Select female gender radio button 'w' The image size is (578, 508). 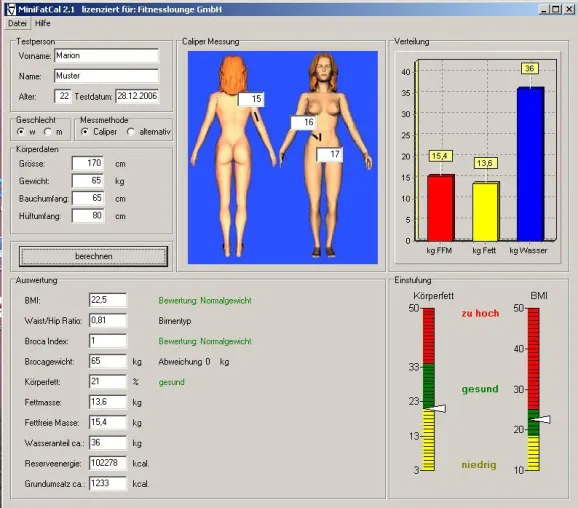coord(21,132)
